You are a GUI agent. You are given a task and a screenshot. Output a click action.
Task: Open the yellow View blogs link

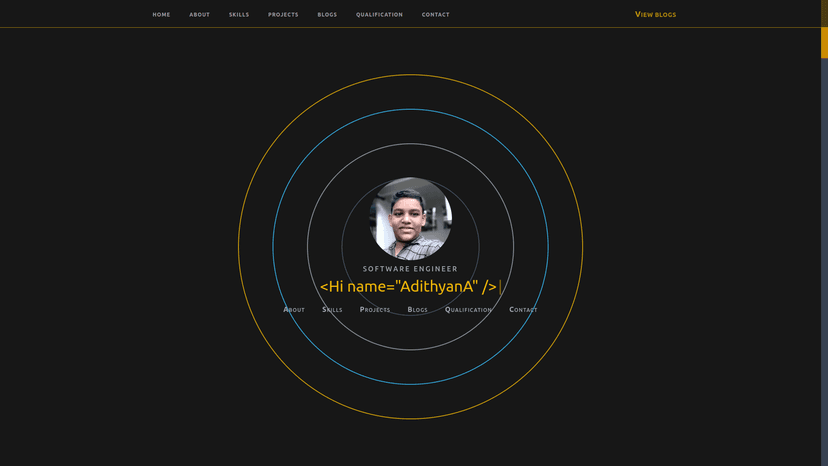pos(655,15)
